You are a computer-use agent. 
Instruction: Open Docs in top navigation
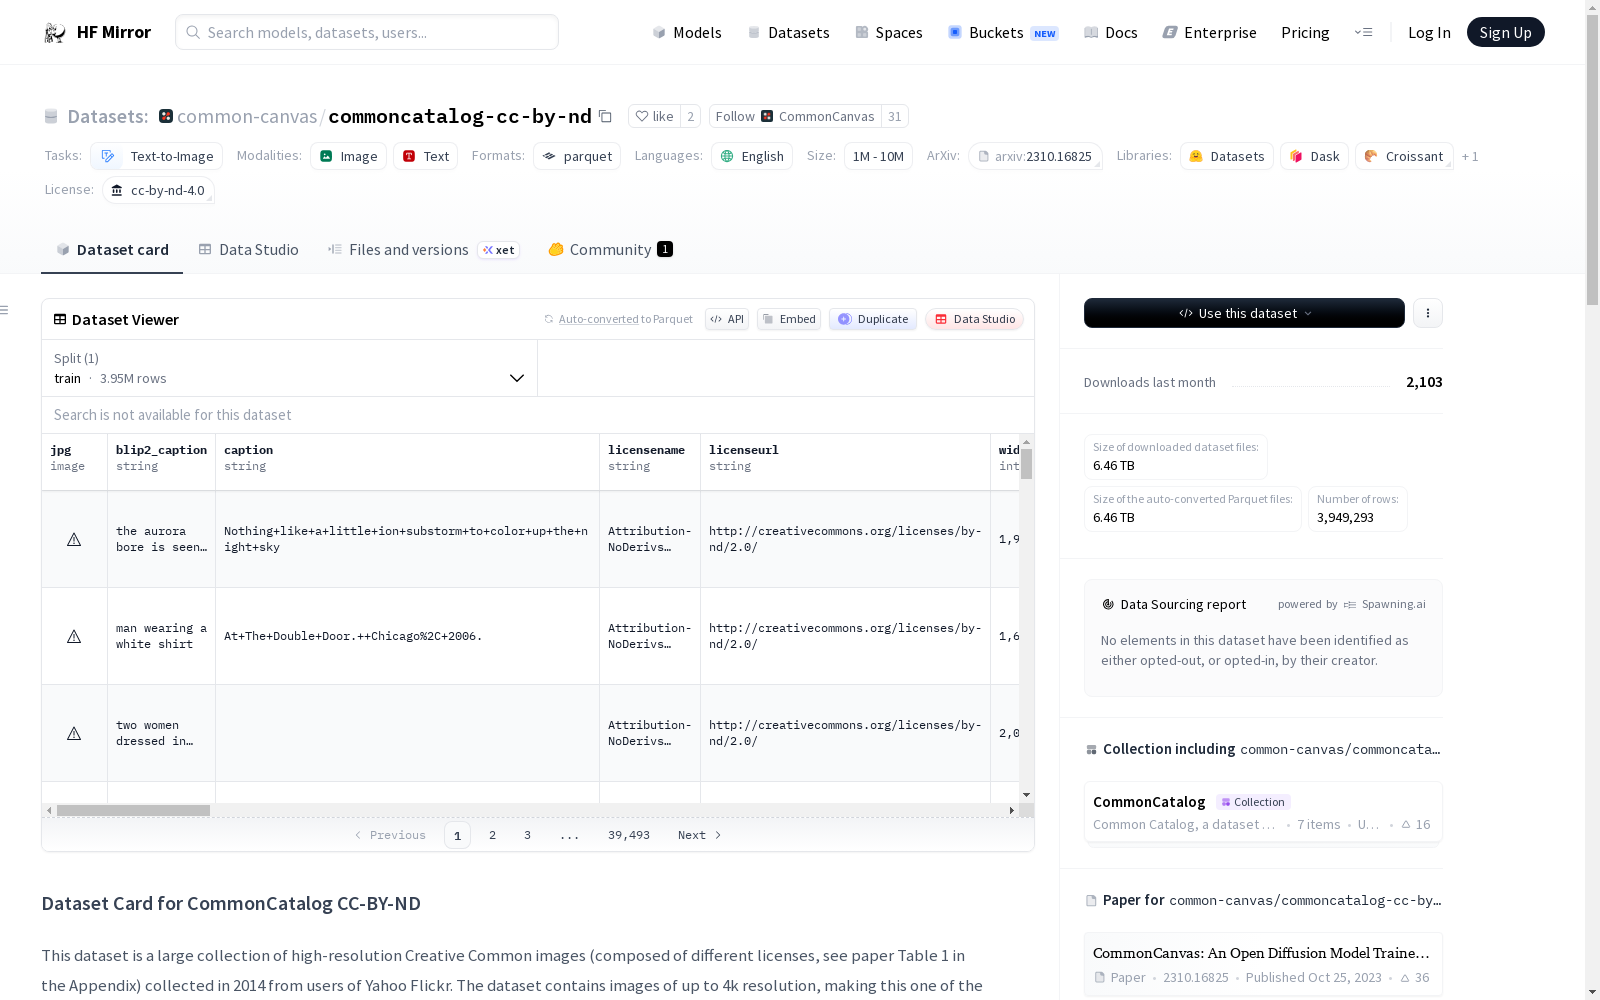click(x=1111, y=32)
